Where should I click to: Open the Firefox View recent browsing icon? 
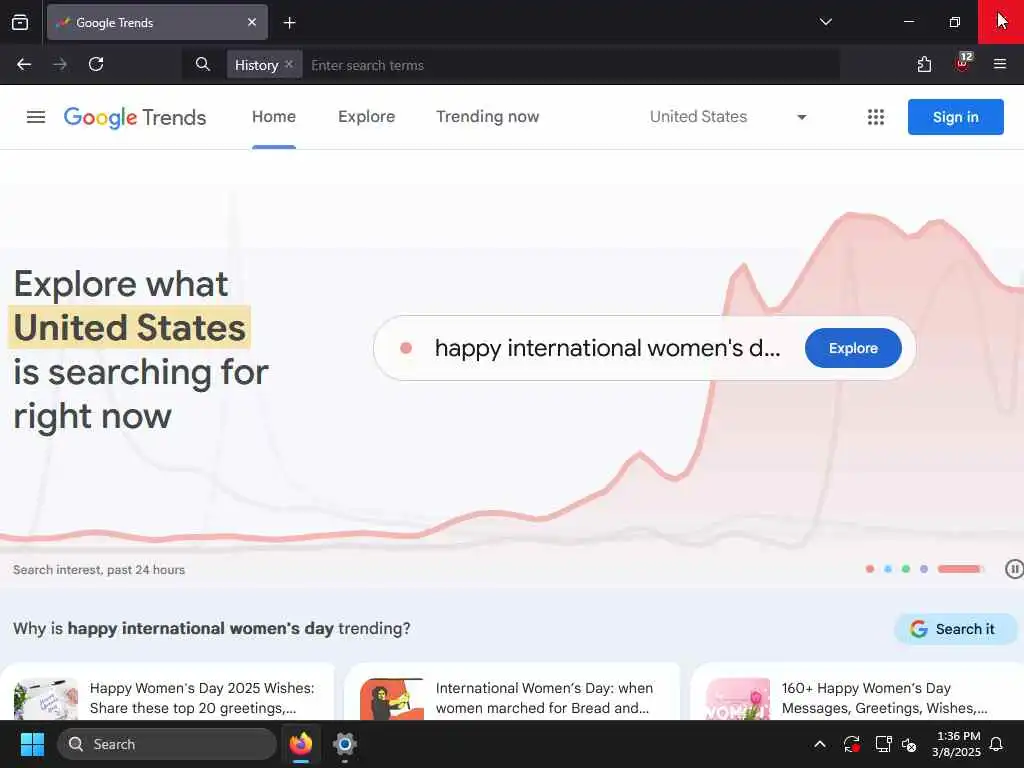point(20,22)
